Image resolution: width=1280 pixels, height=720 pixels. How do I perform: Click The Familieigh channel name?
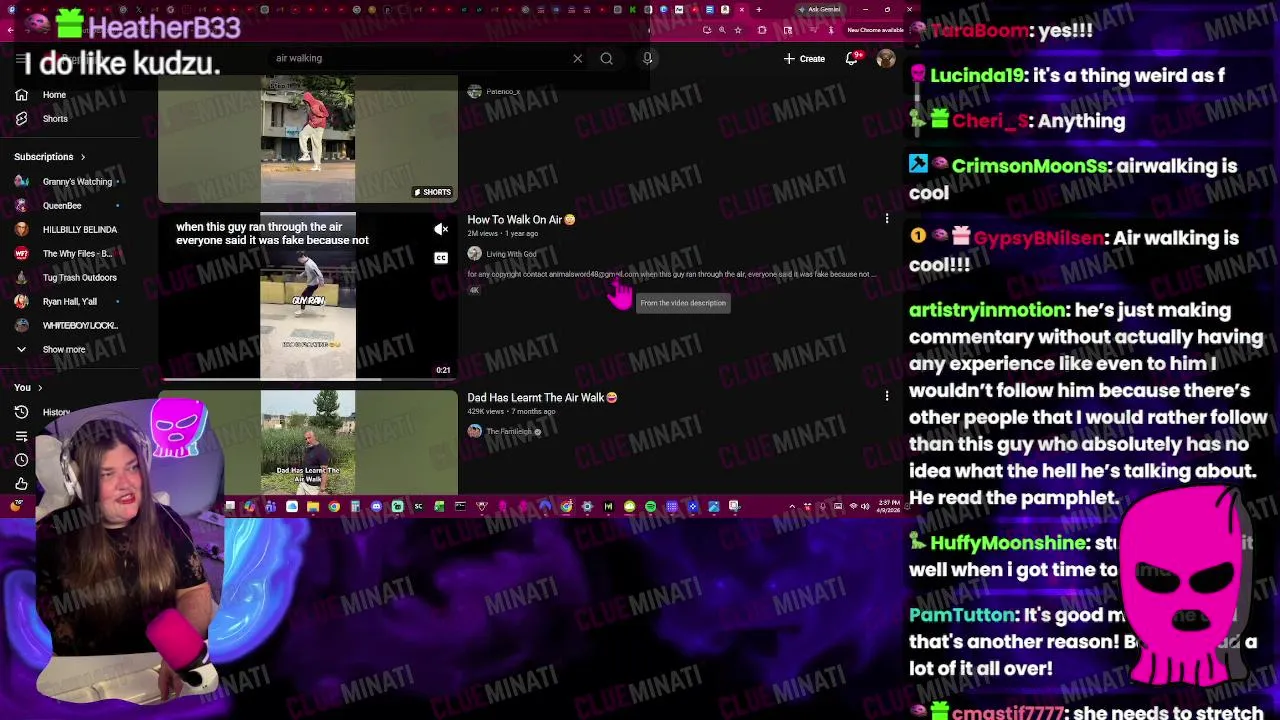[508, 432]
